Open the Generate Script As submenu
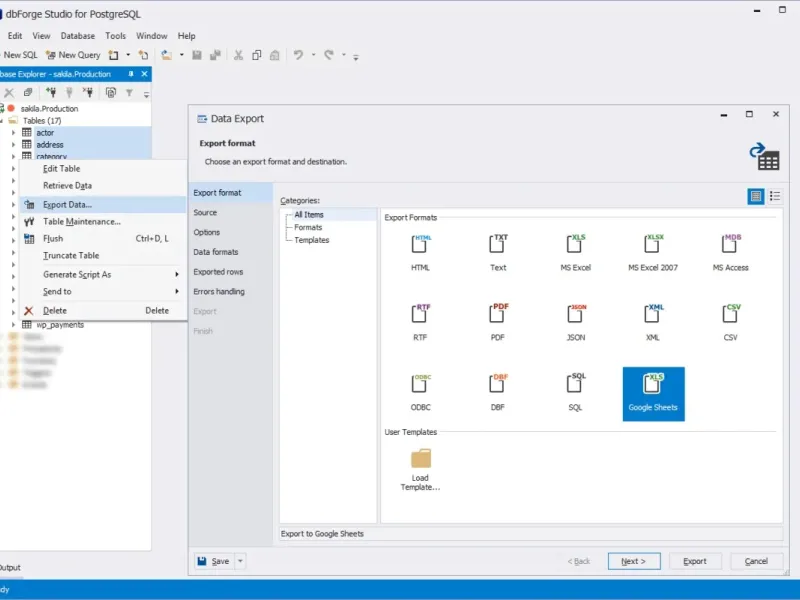This screenshot has height=600, width=800. coord(103,274)
